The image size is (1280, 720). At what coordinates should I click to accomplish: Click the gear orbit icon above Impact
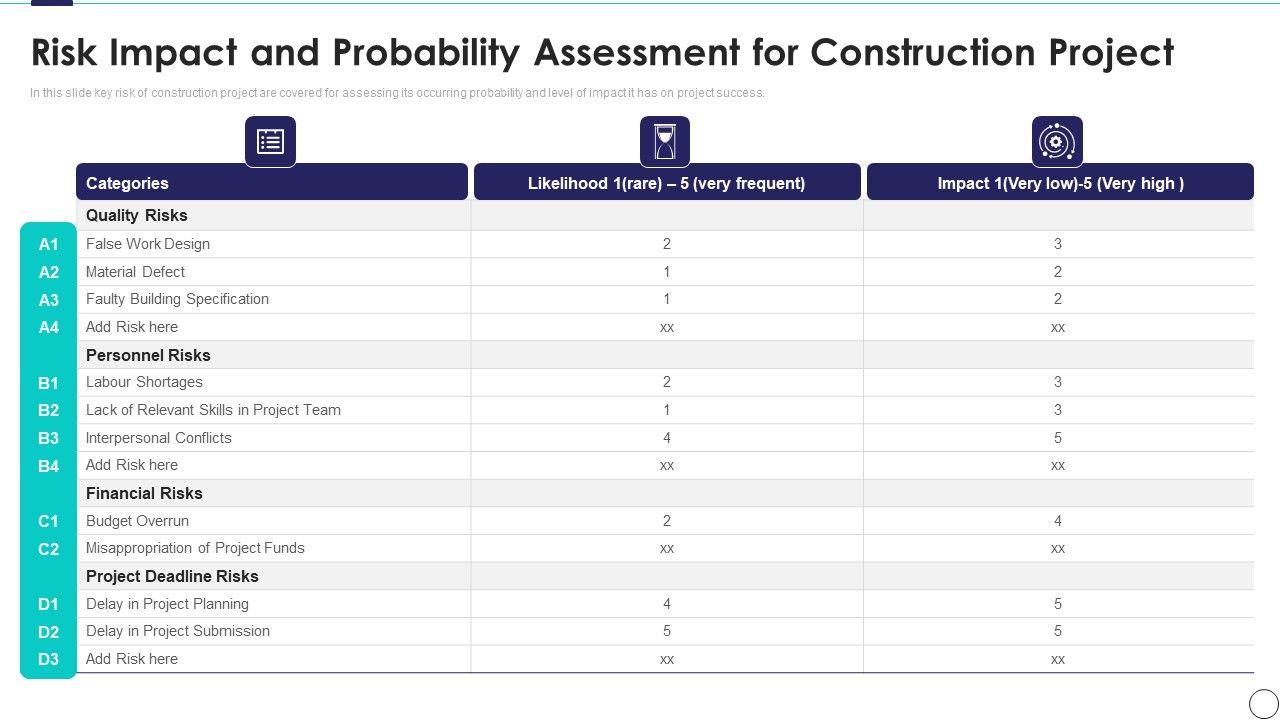[1057, 141]
